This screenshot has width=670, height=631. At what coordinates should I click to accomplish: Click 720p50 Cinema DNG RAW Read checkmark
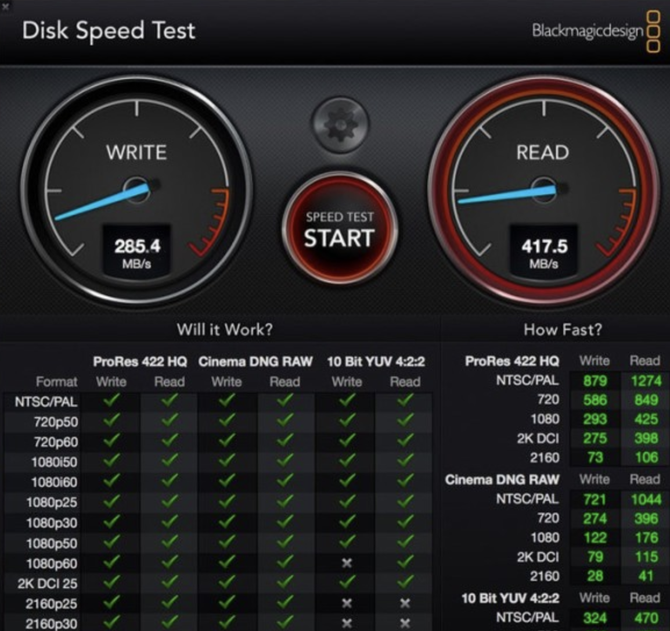pyautogui.click(x=285, y=420)
